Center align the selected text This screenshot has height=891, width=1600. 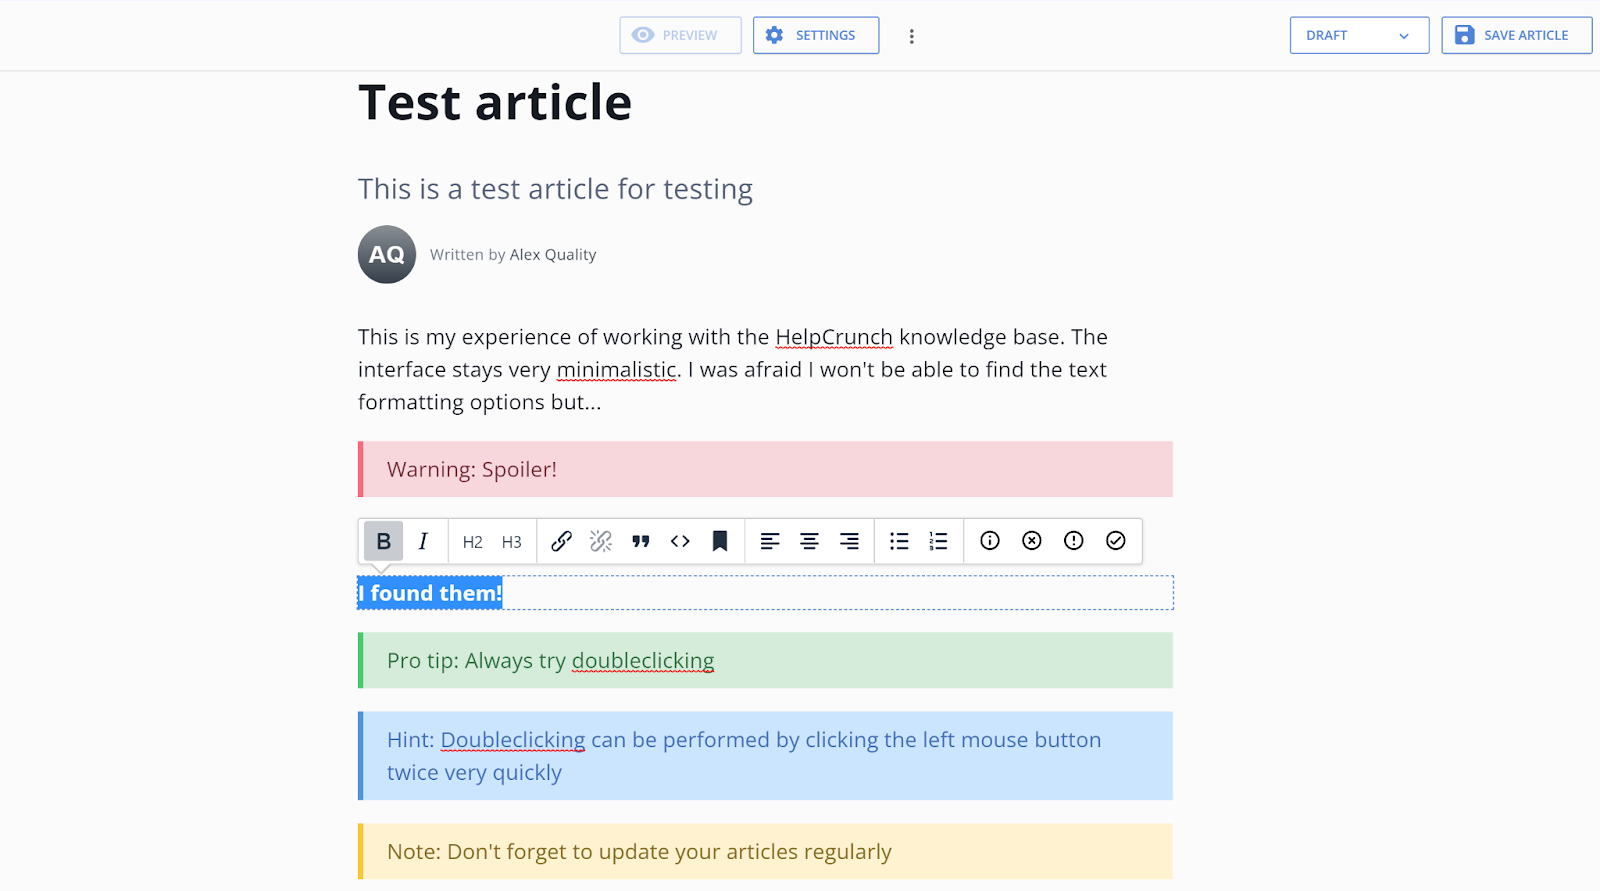tap(809, 541)
